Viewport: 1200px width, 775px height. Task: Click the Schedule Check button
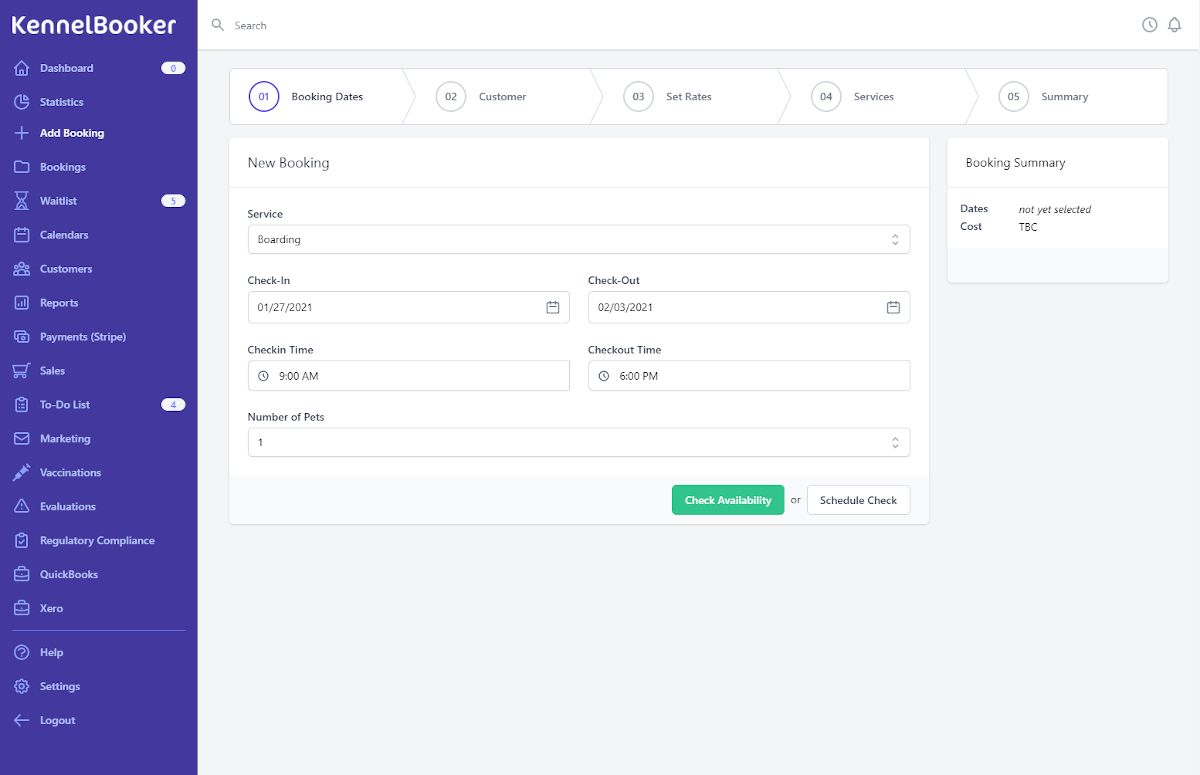point(858,500)
